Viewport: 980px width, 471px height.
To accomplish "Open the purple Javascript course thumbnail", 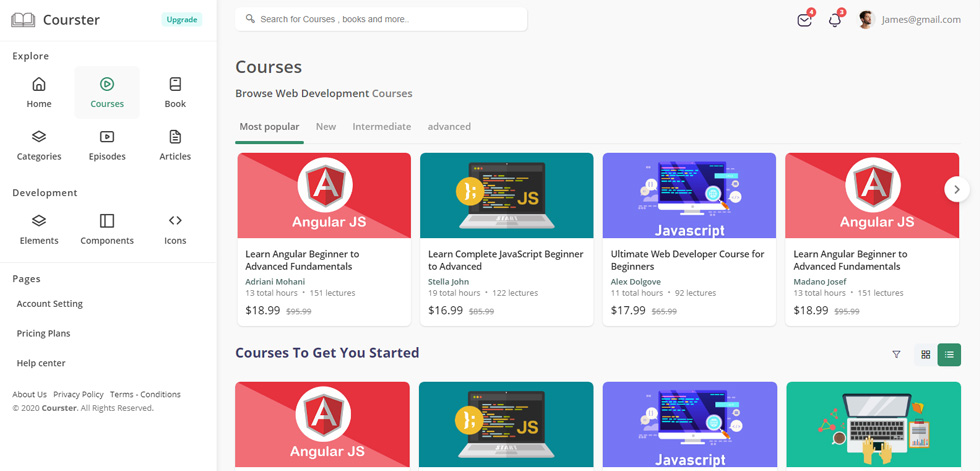I will click(689, 196).
